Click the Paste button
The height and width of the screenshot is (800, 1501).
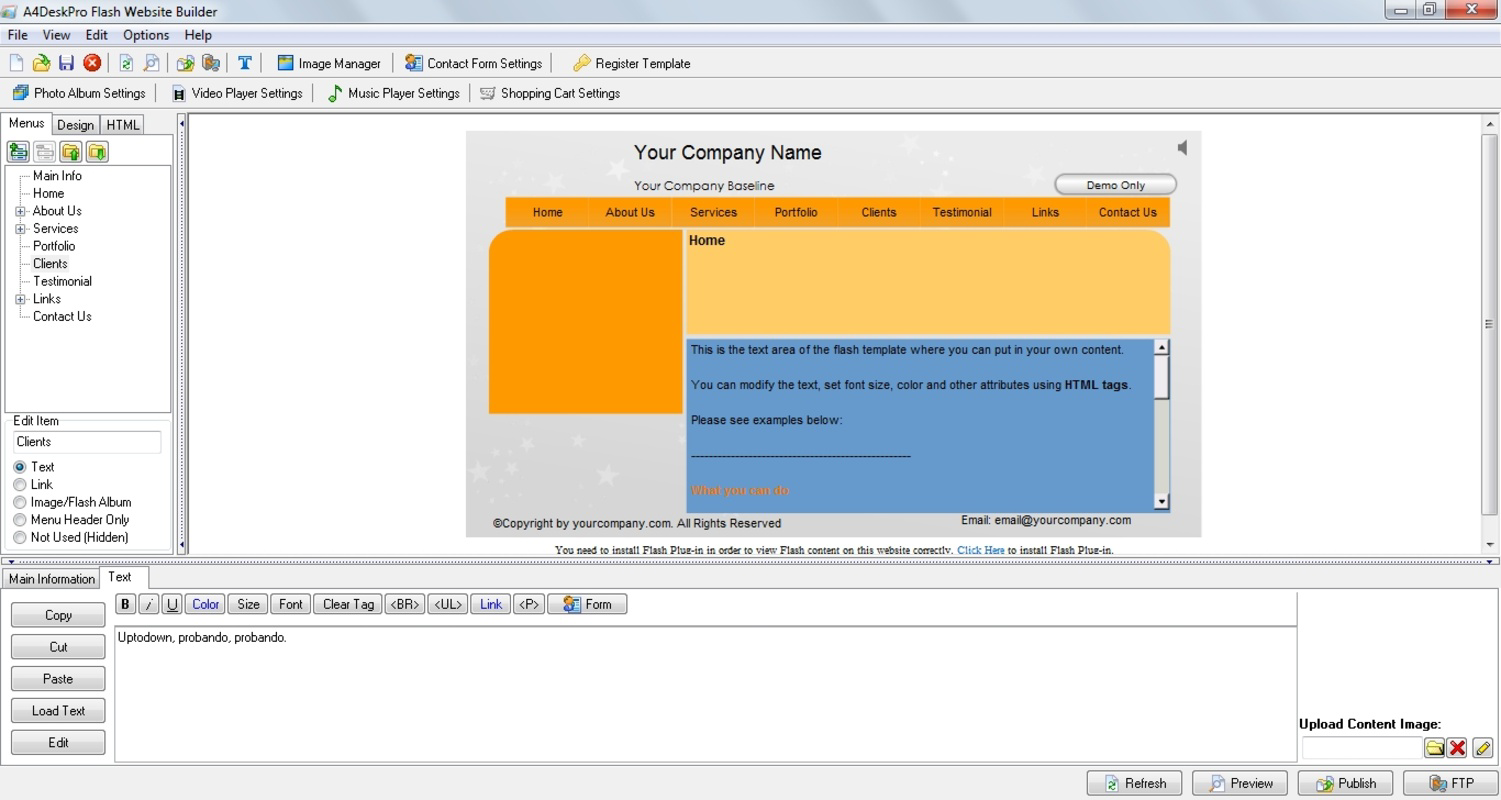58,679
